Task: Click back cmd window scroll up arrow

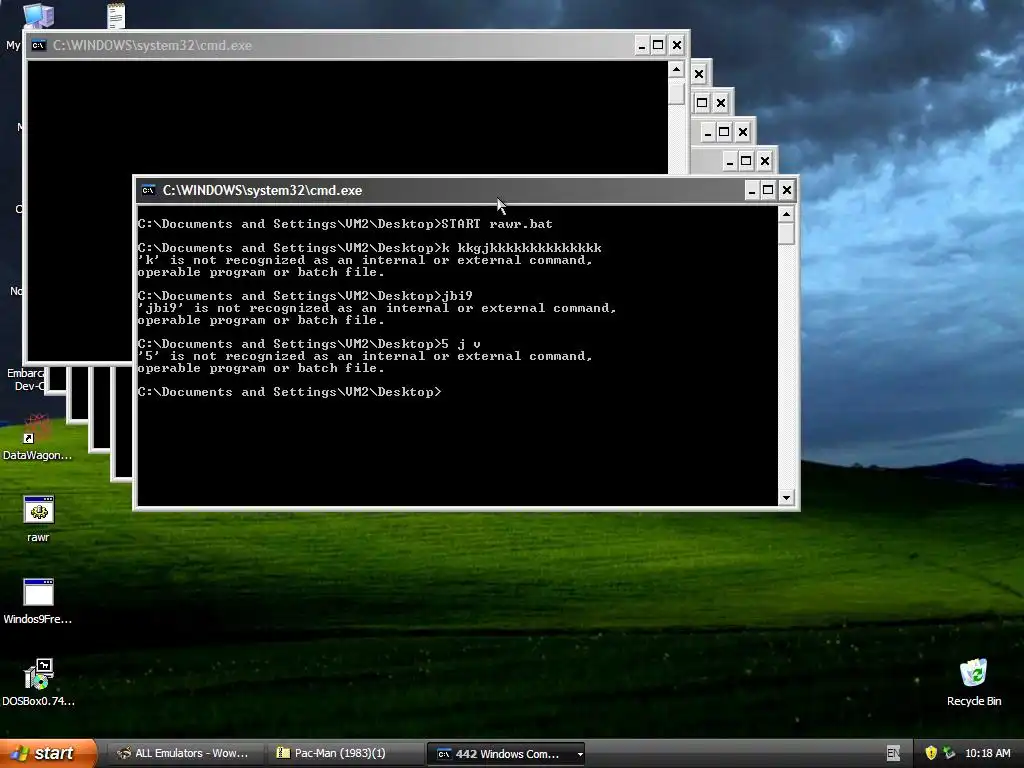Action: (x=677, y=69)
